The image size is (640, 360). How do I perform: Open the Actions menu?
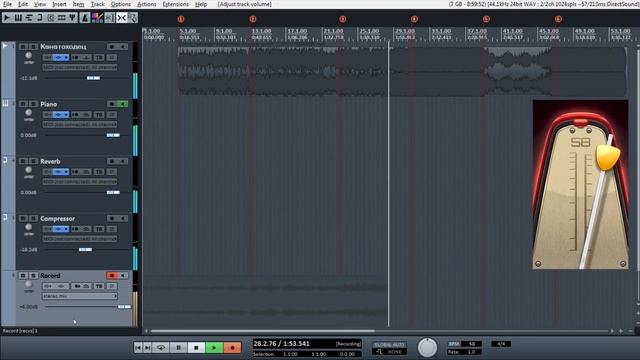tap(147, 4)
